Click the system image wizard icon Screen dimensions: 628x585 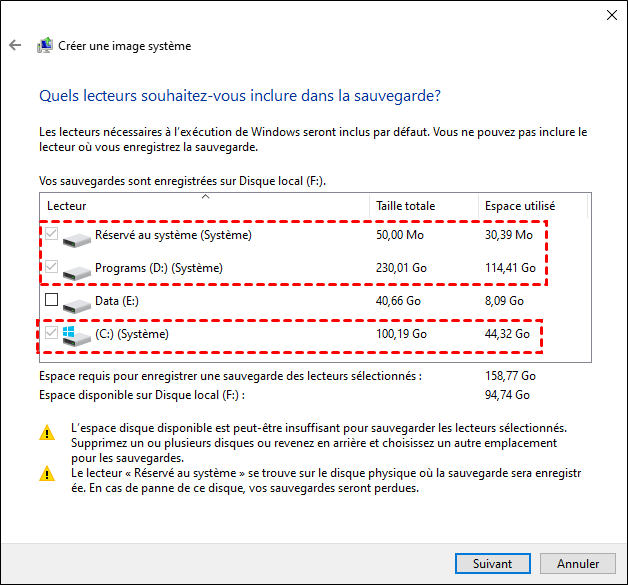point(45,45)
